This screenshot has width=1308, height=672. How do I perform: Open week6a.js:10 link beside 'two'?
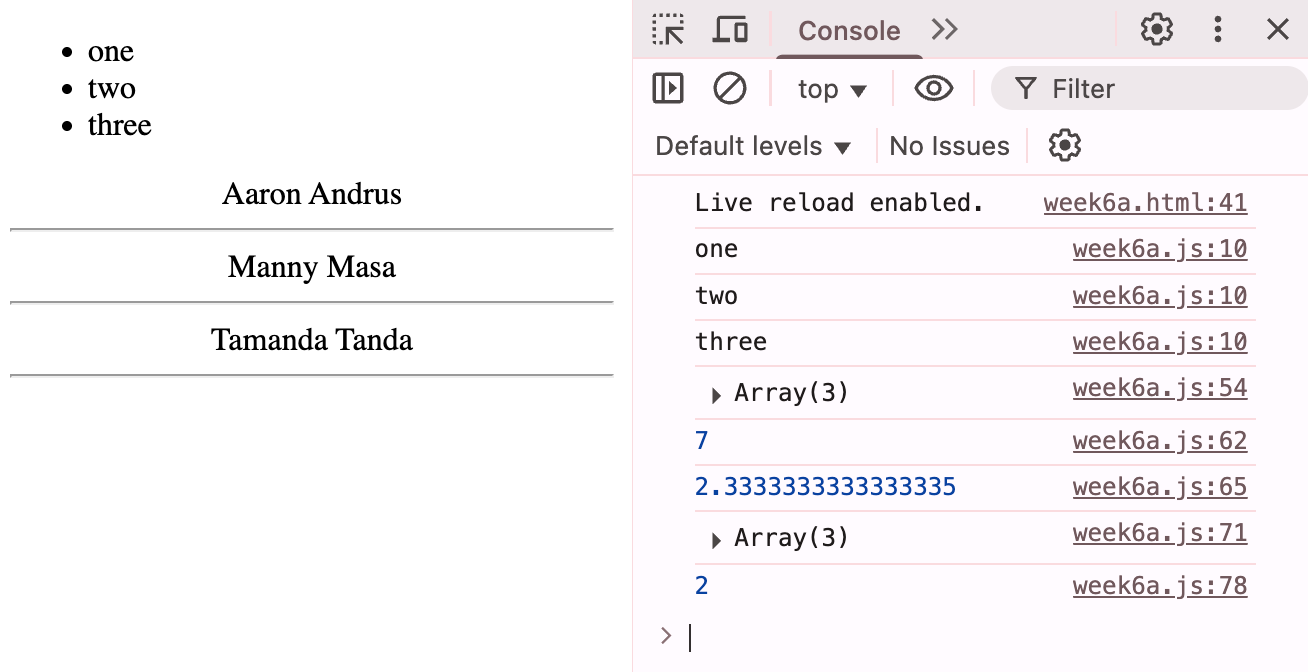(x=1160, y=296)
